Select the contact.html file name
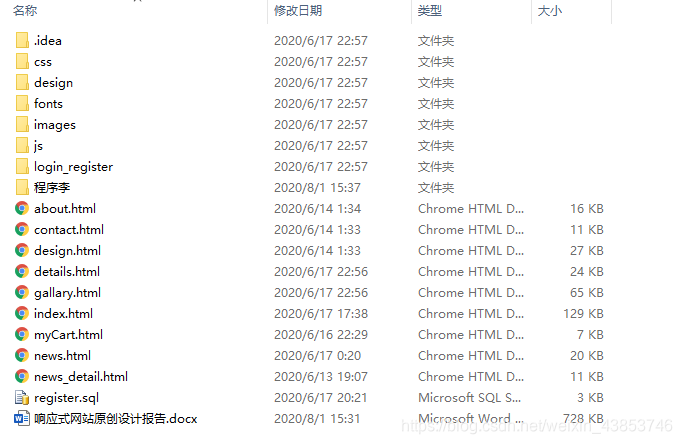 point(69,230)
